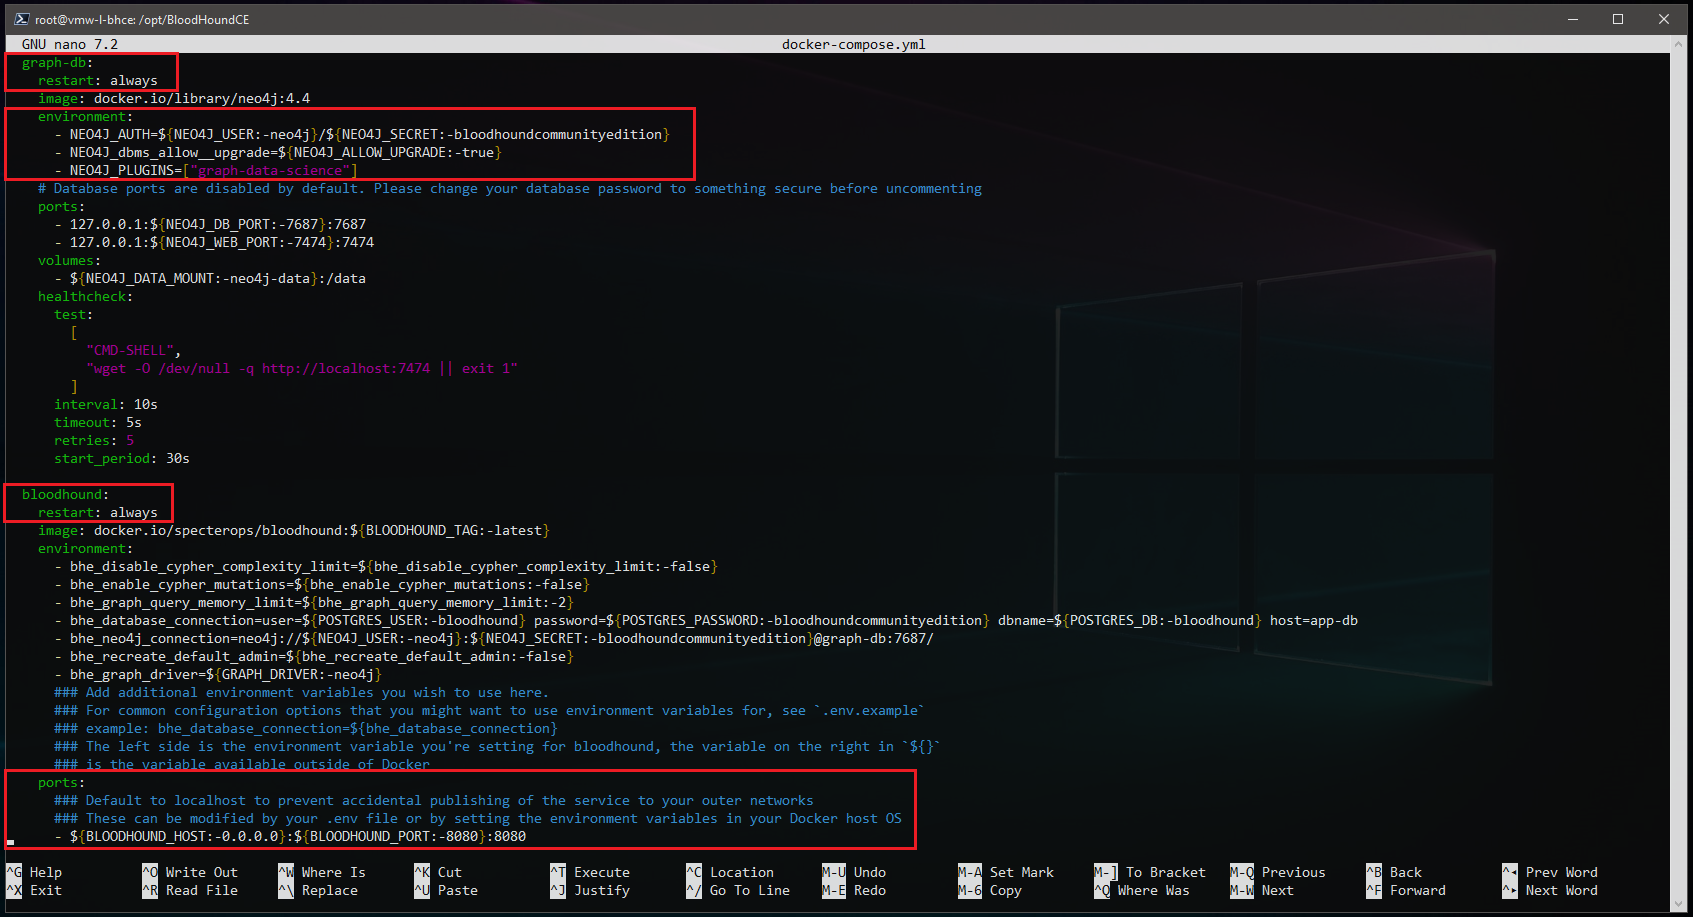This screenshot has height=917, width=1693.
Task: Click the specterops/bloodhound image line
Action: [x=294, y=530]
